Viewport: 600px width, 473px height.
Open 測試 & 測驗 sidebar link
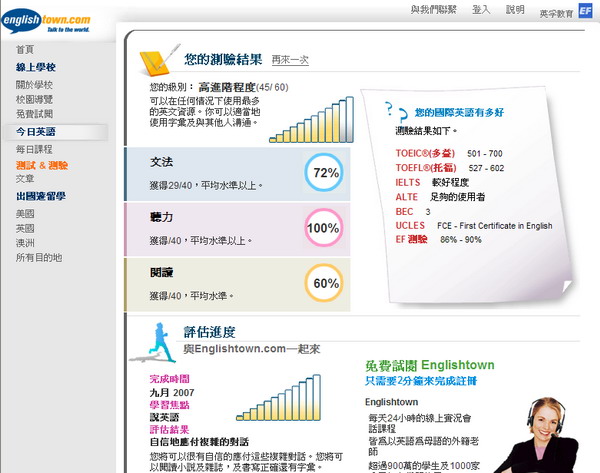tap(42, 165)
